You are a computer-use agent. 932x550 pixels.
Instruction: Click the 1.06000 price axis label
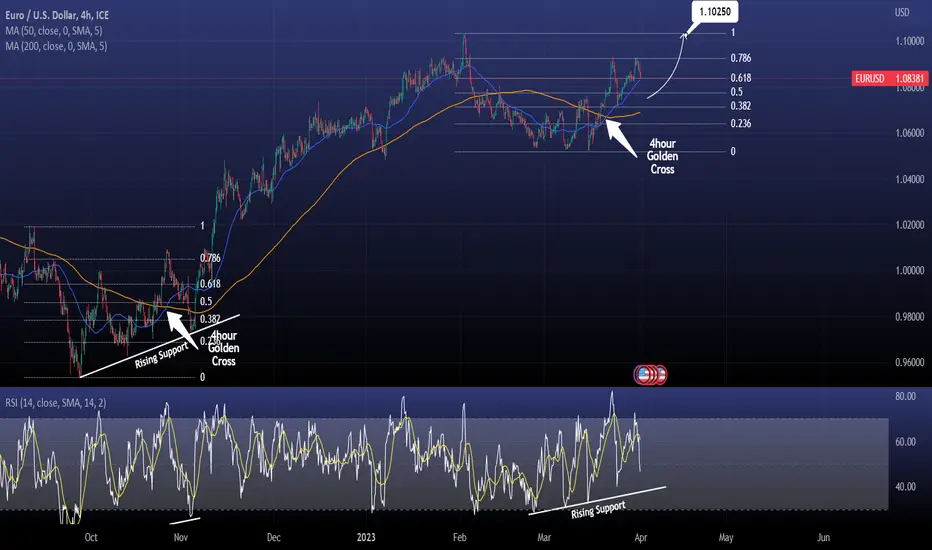click(x=909, y=133)
